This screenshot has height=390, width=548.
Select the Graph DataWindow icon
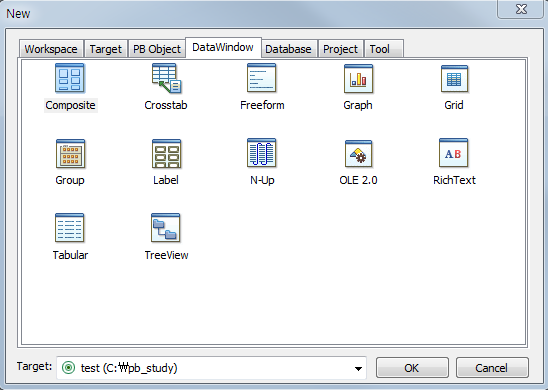pos(358,78)
